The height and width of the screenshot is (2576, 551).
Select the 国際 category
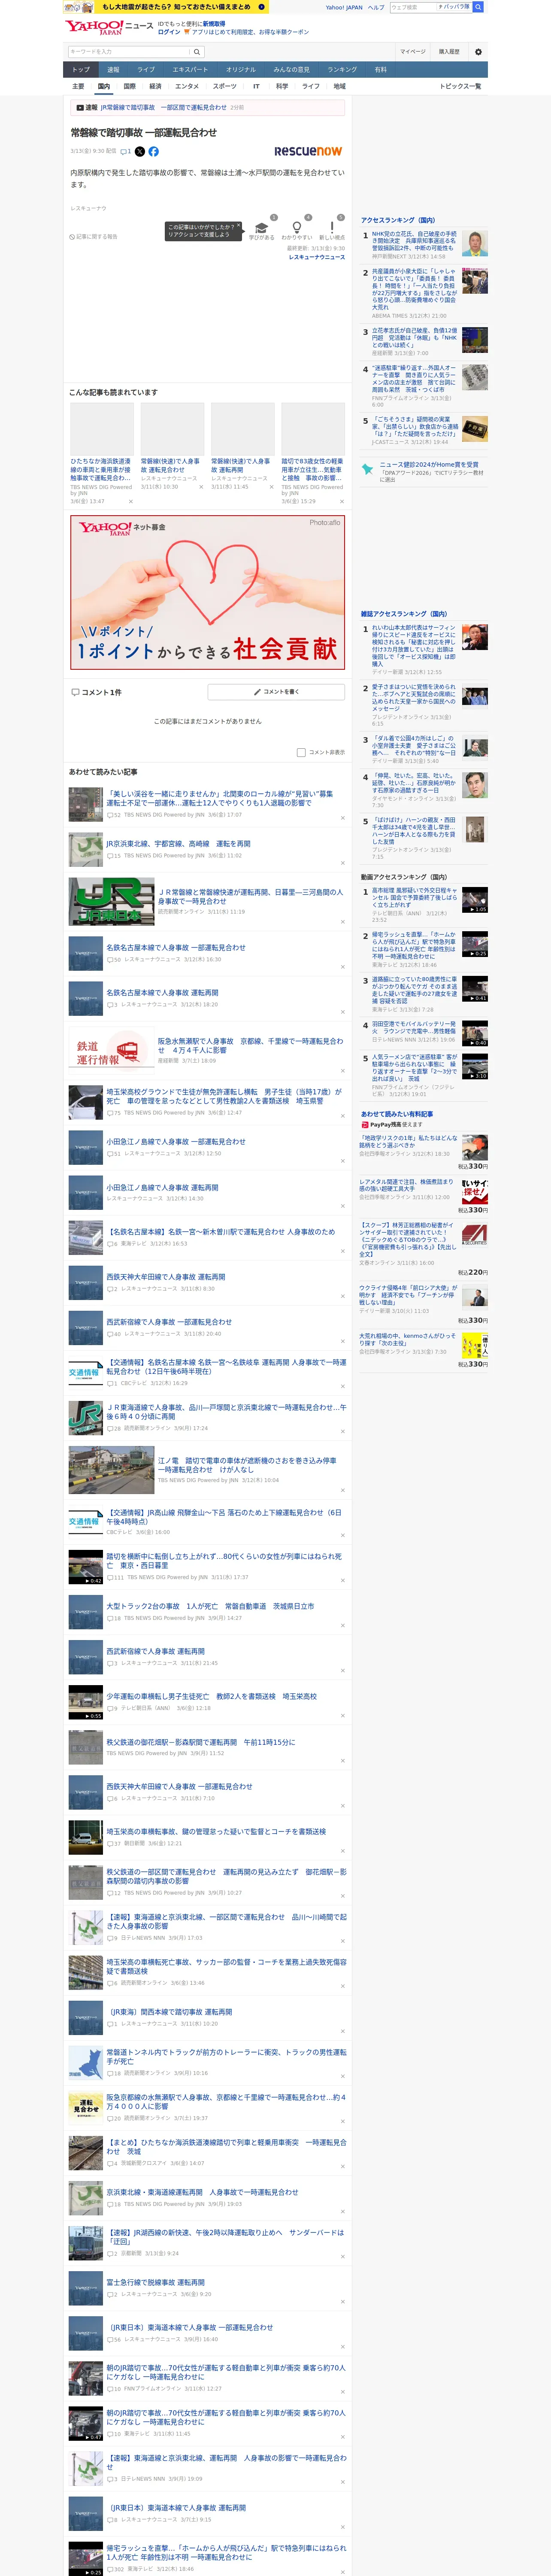pos(129,87)
